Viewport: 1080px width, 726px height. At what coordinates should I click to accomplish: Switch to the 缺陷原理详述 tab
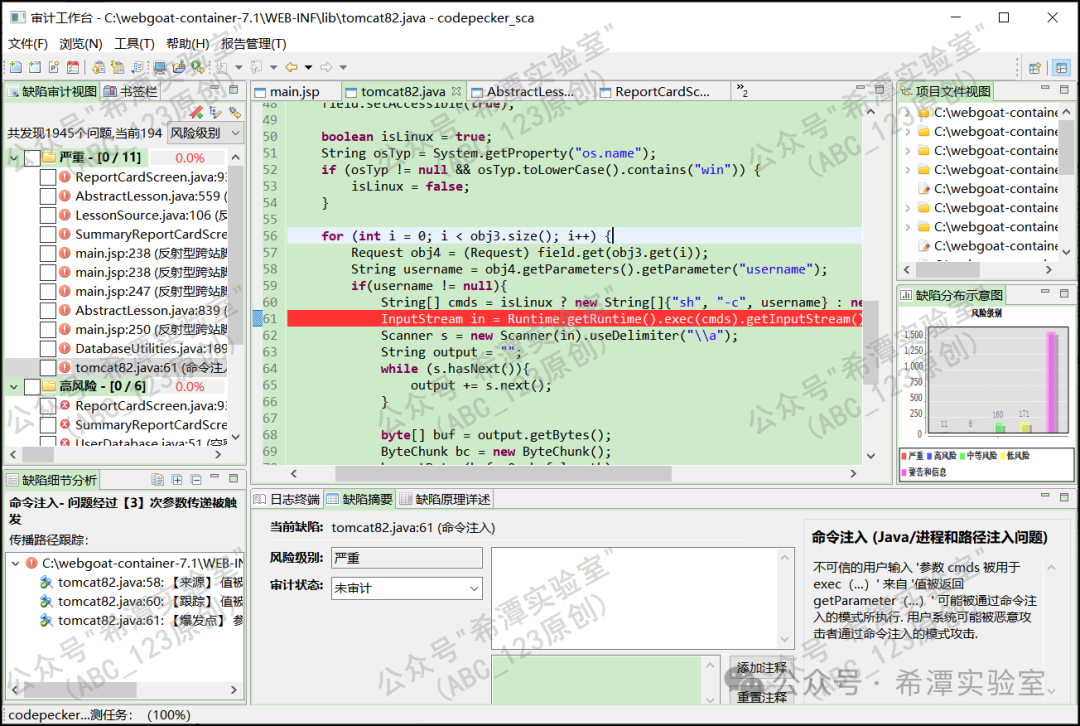445,499
